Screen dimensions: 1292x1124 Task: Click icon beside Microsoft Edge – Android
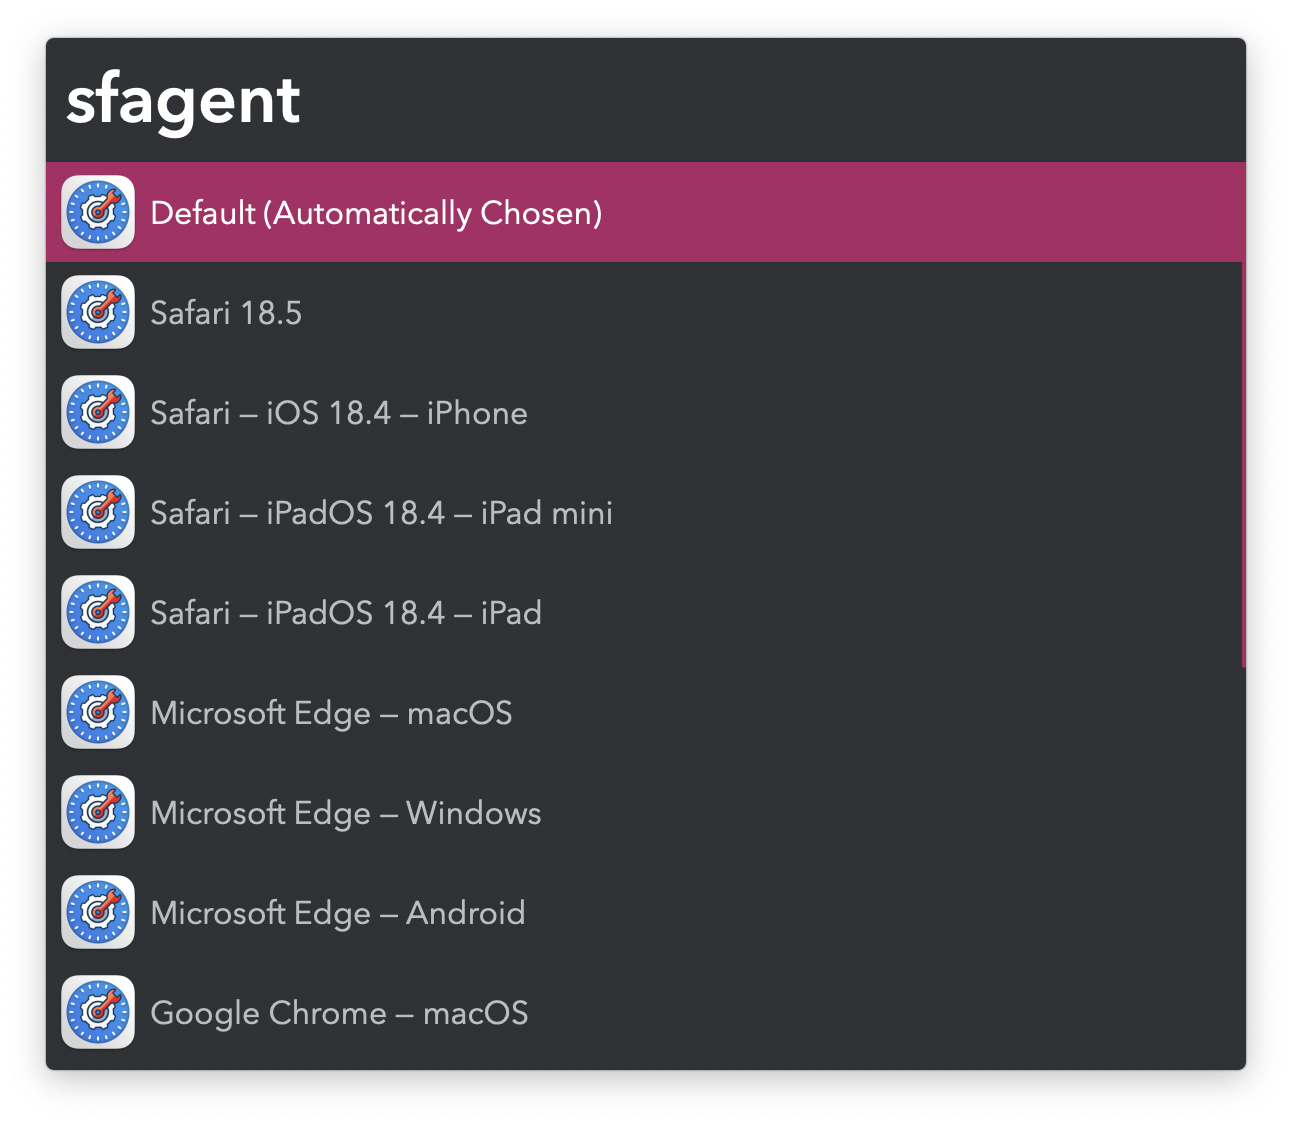[98, 912]
